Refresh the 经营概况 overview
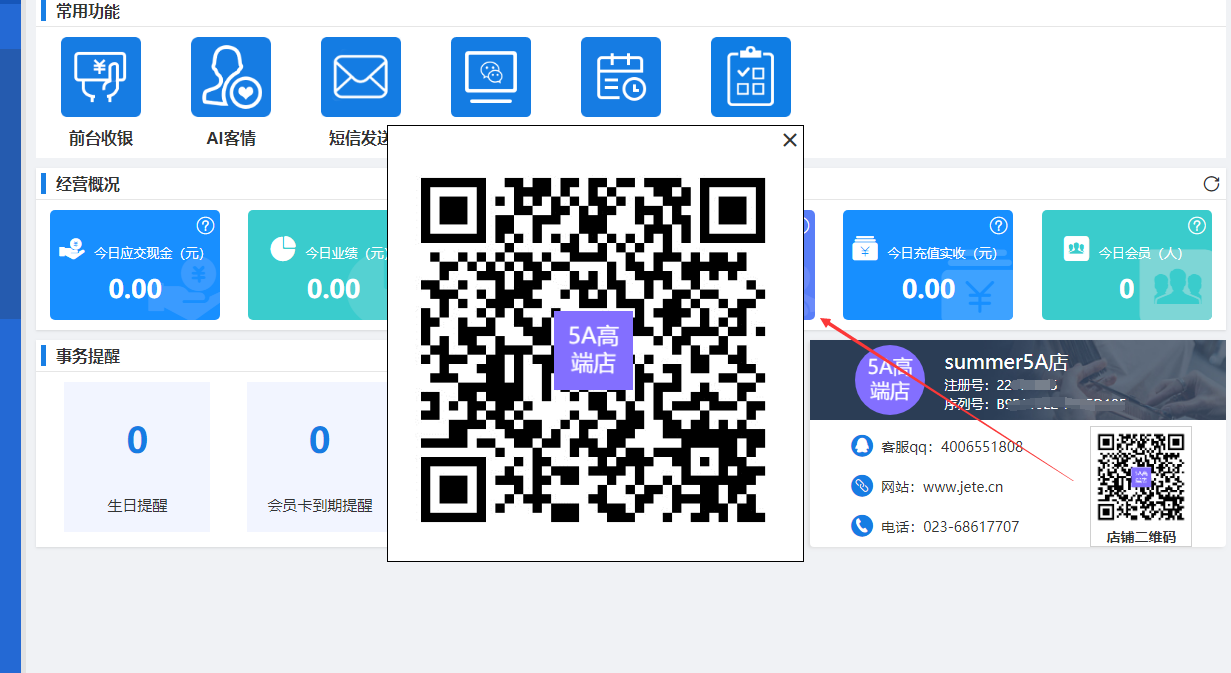This screenshot has width=1231, height=673. tap(1211, 184)
